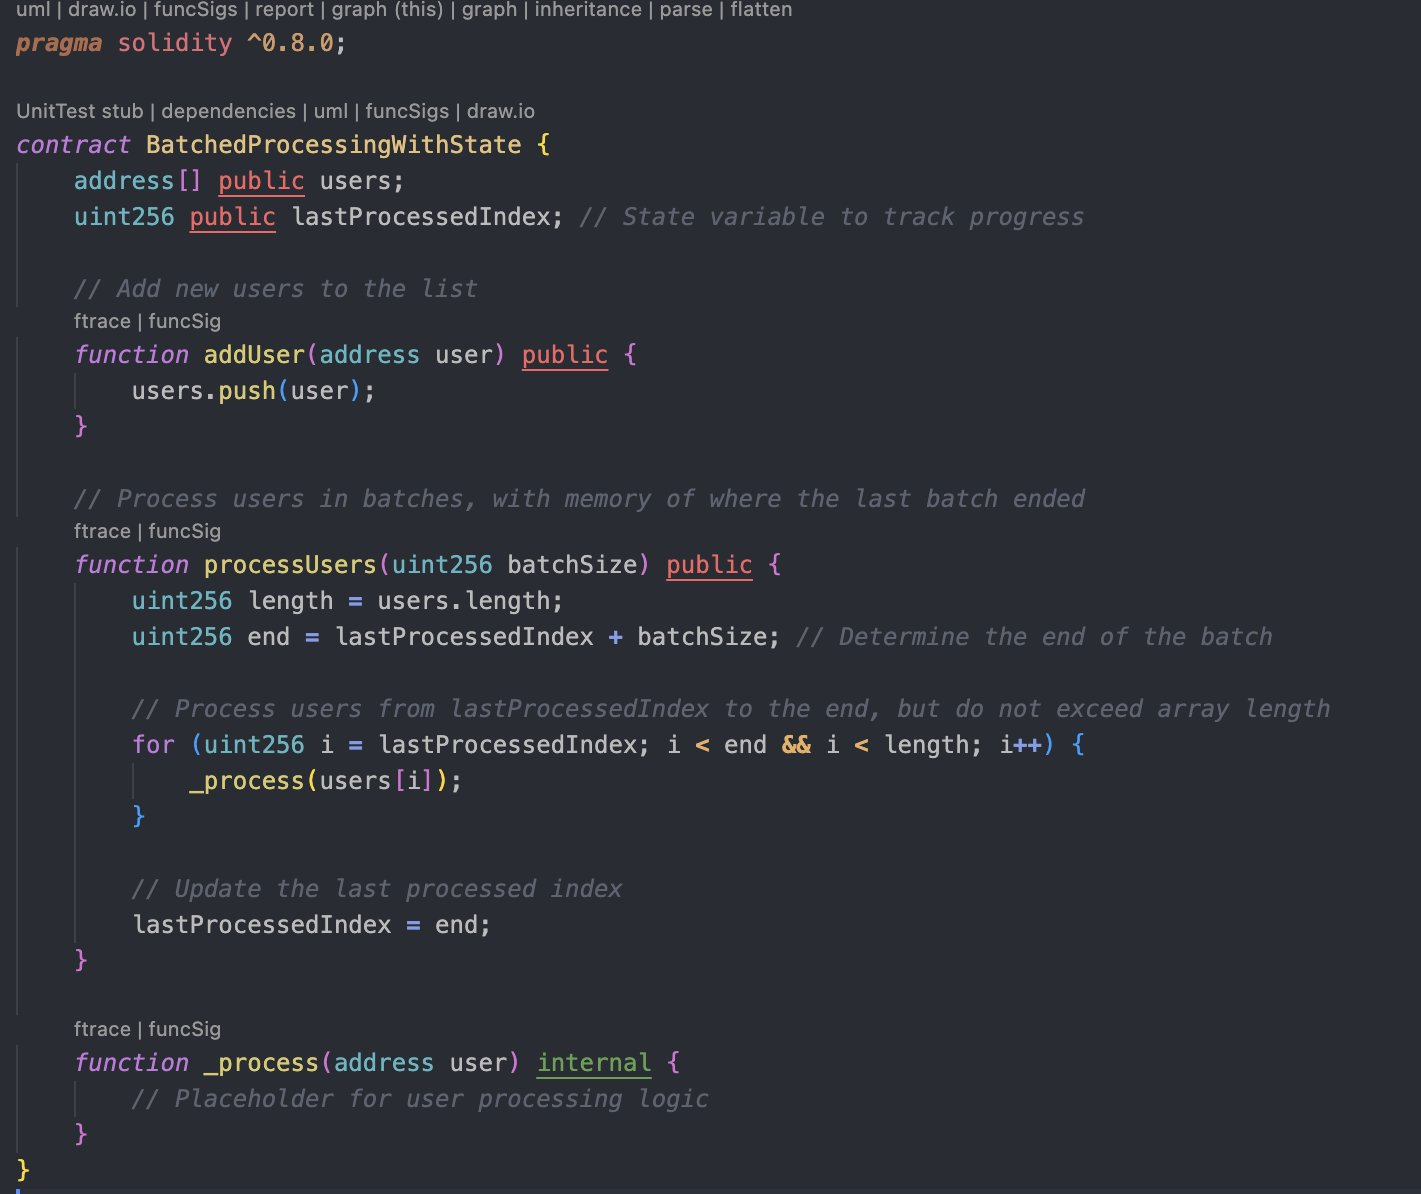The width and height of the screenshot is (1421, 1194).
Task: Select the processUsers function name
Action: coord(290,565)
